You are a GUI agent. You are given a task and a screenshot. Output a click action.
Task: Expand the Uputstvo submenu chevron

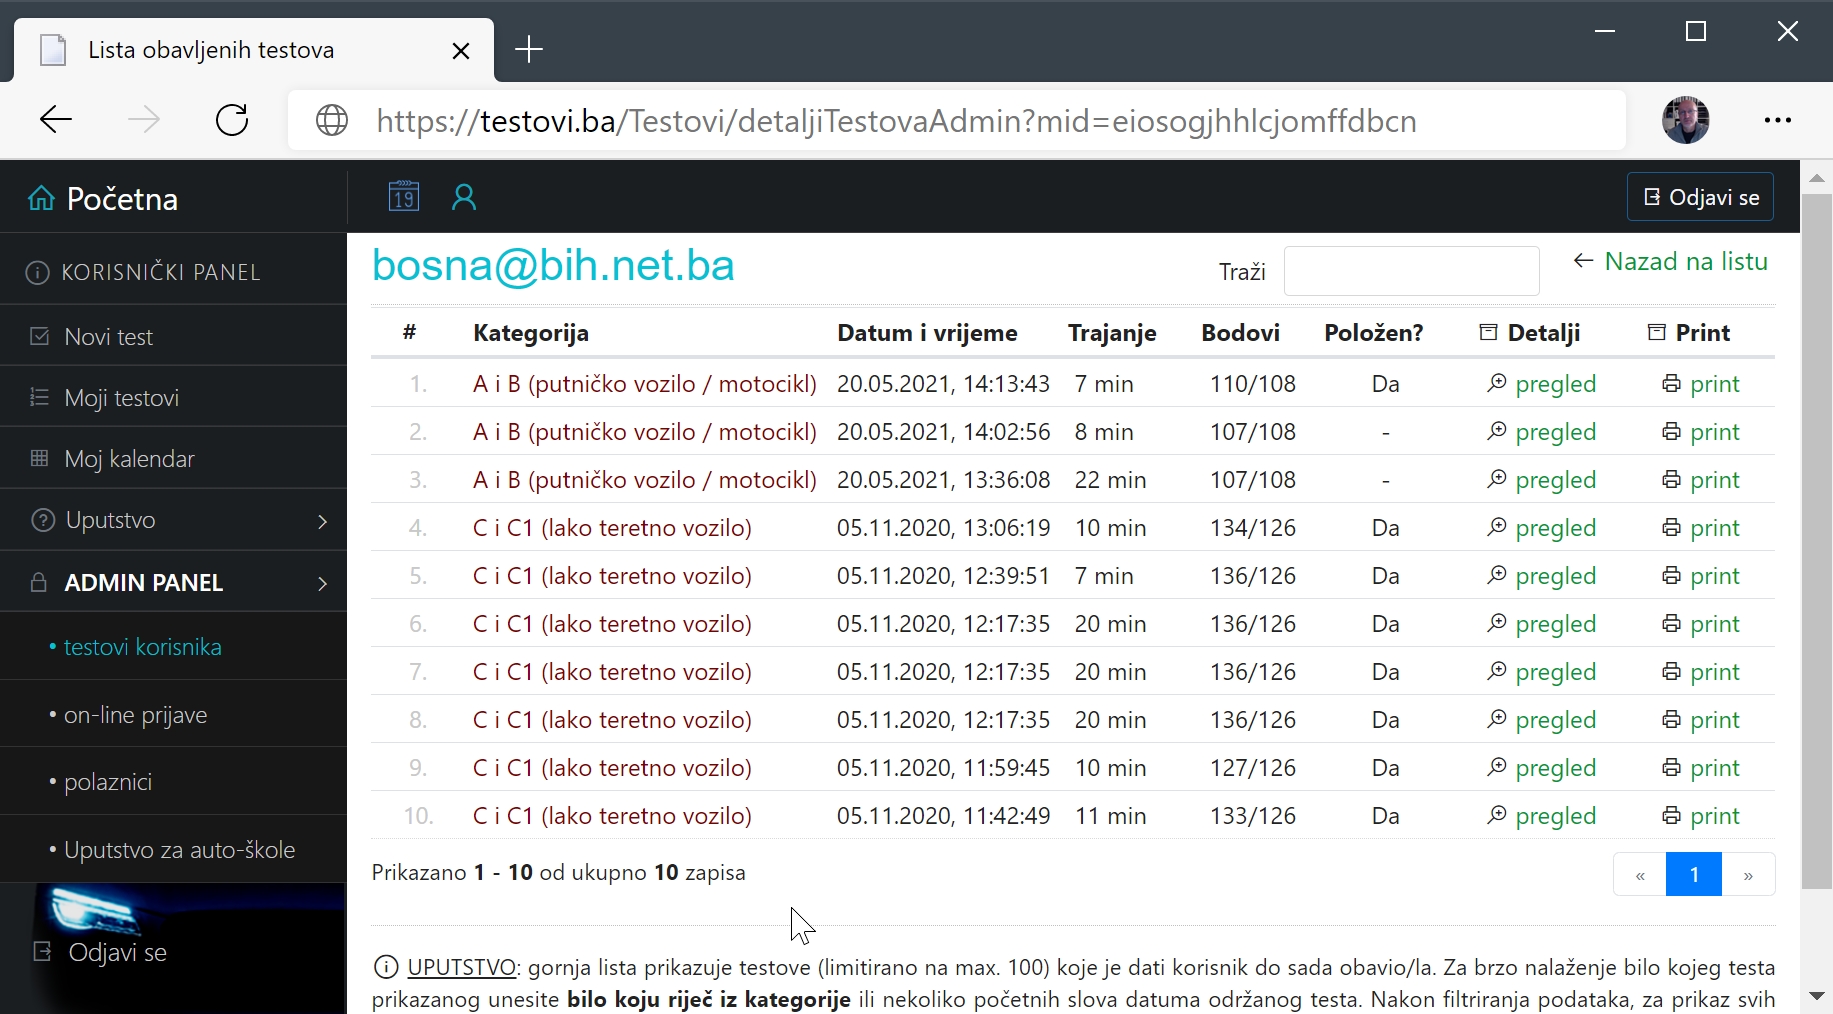[322, 521]
